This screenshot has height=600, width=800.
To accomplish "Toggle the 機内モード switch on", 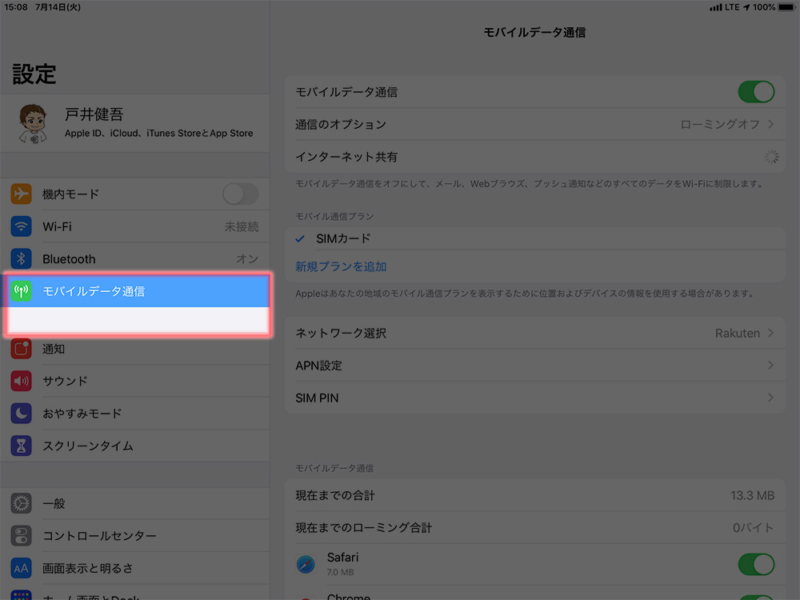I will pyautogui.click(x=240, y=194).
